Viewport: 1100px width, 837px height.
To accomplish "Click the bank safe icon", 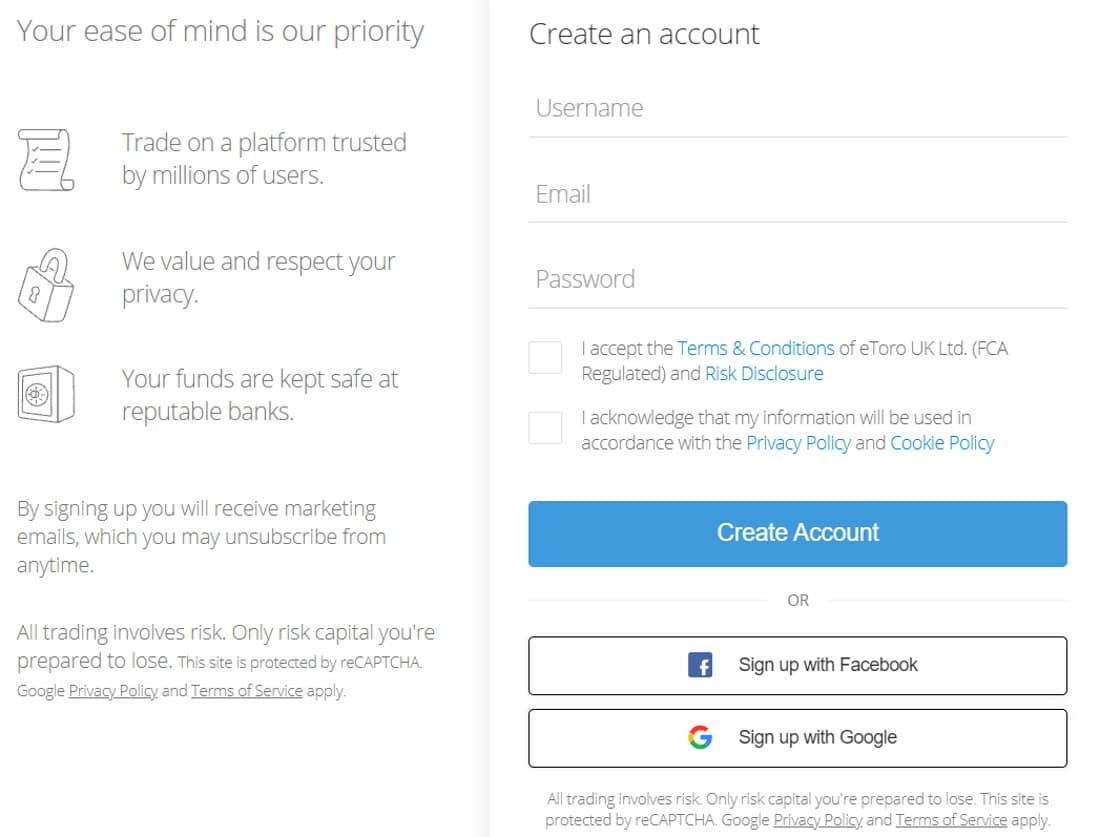I will [x=46, y=394].
